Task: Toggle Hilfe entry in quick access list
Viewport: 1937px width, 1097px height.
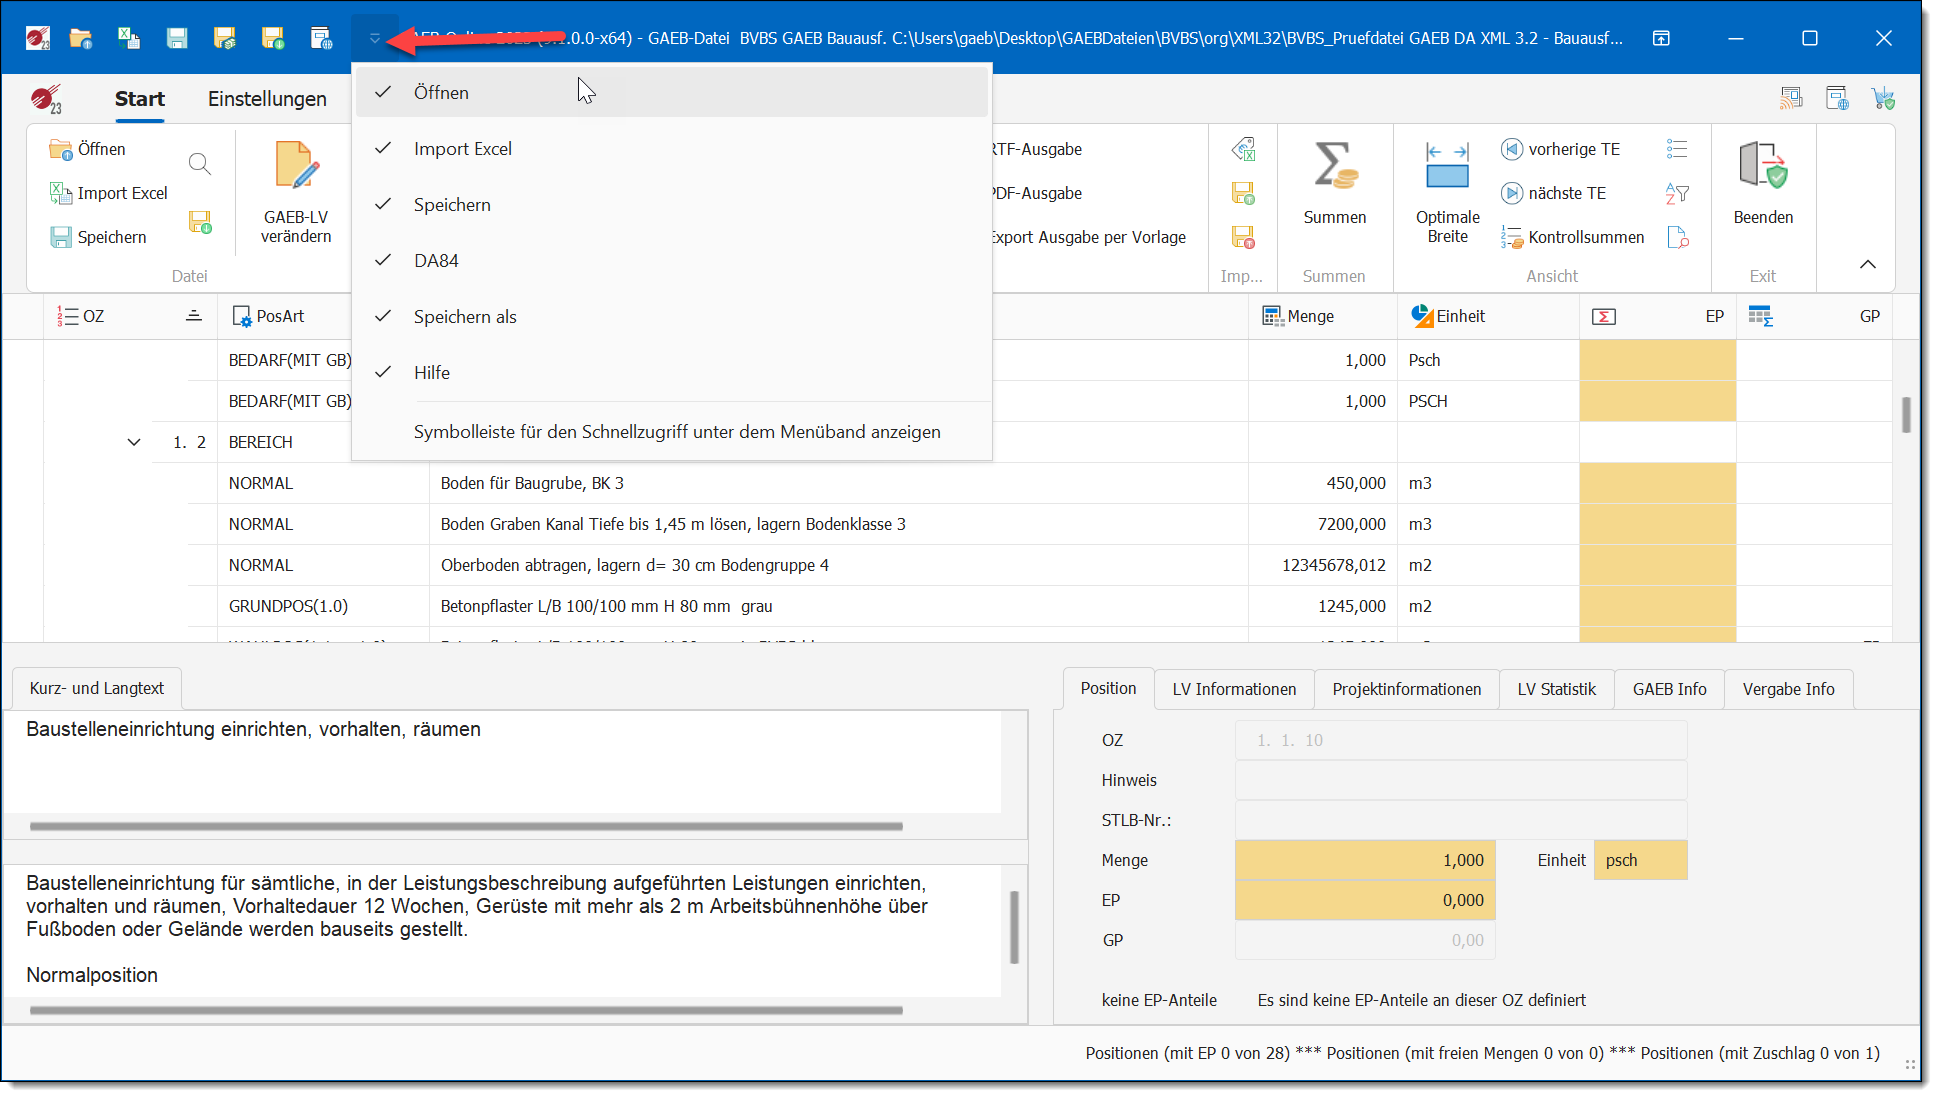Action: tap(432, 373)
